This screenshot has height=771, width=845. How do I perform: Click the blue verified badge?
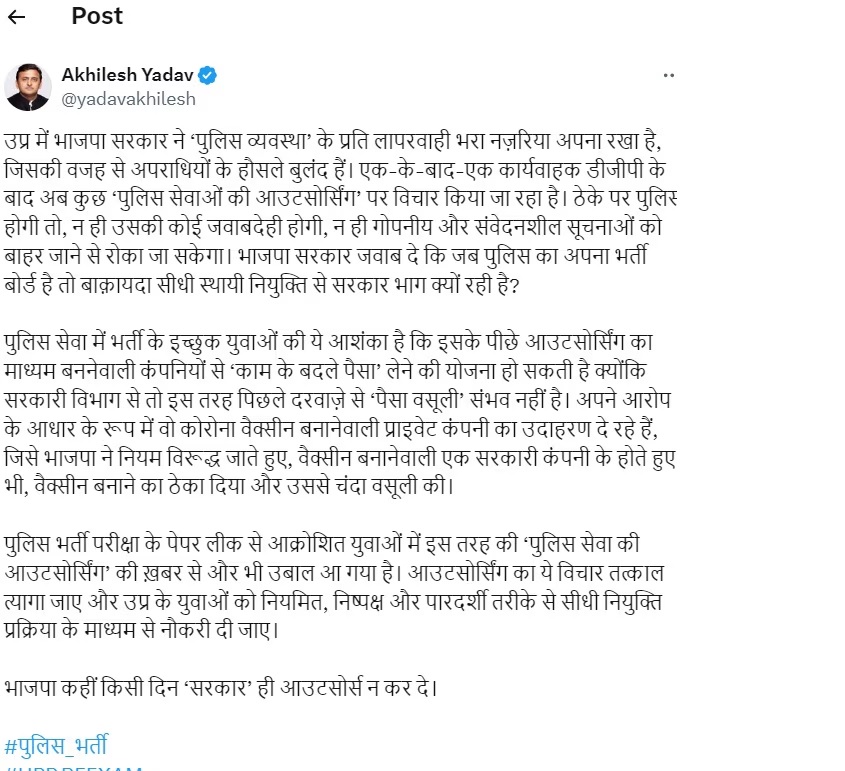pos(209,76)
